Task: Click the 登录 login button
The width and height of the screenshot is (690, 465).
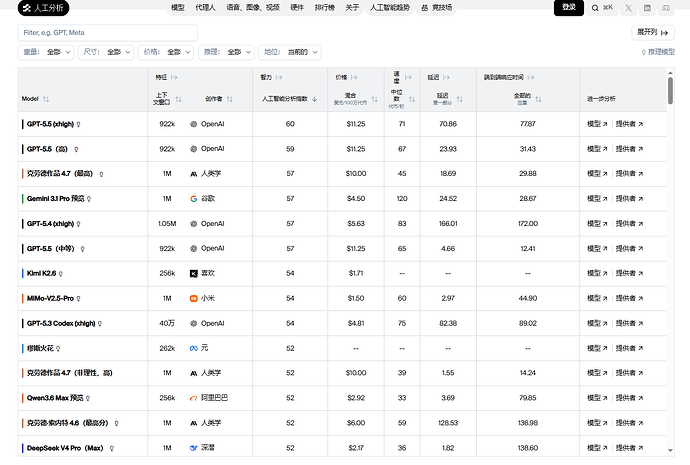Action: tap(569, 7)
